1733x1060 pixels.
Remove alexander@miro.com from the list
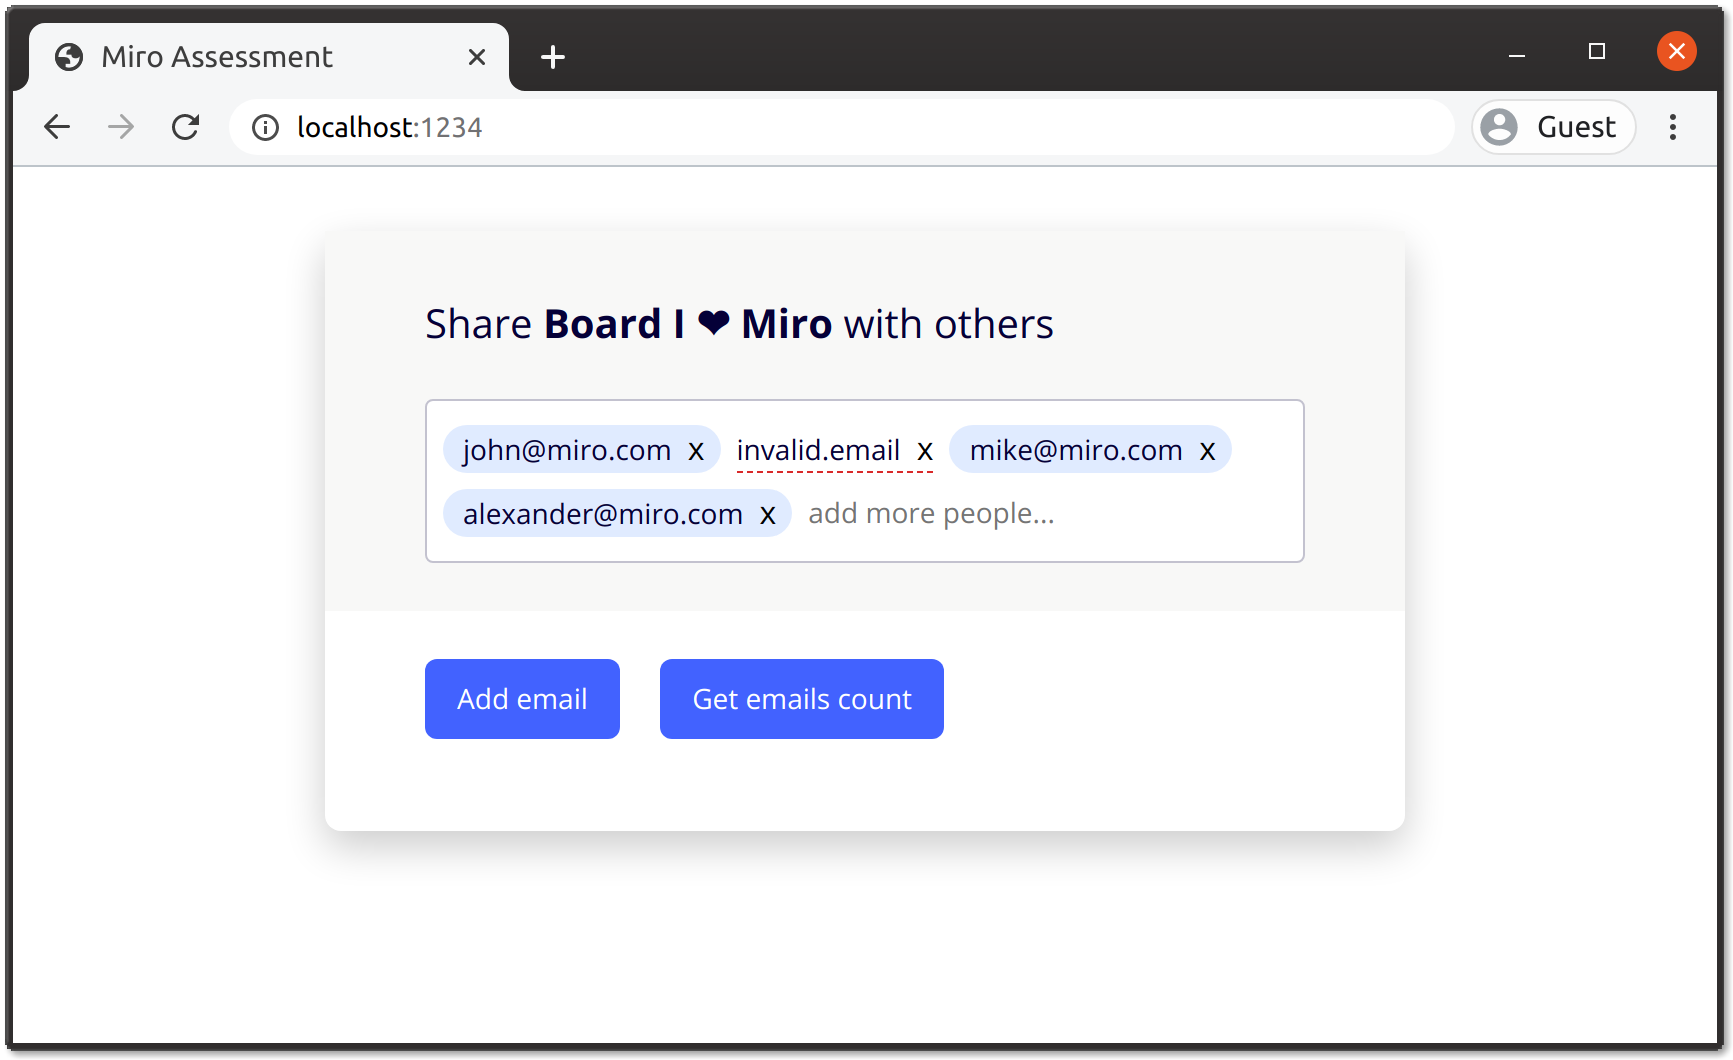767,515
